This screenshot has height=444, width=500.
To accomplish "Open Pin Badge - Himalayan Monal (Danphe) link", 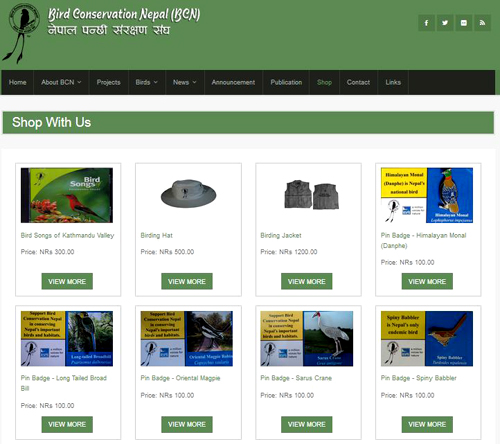I will 423,241.
